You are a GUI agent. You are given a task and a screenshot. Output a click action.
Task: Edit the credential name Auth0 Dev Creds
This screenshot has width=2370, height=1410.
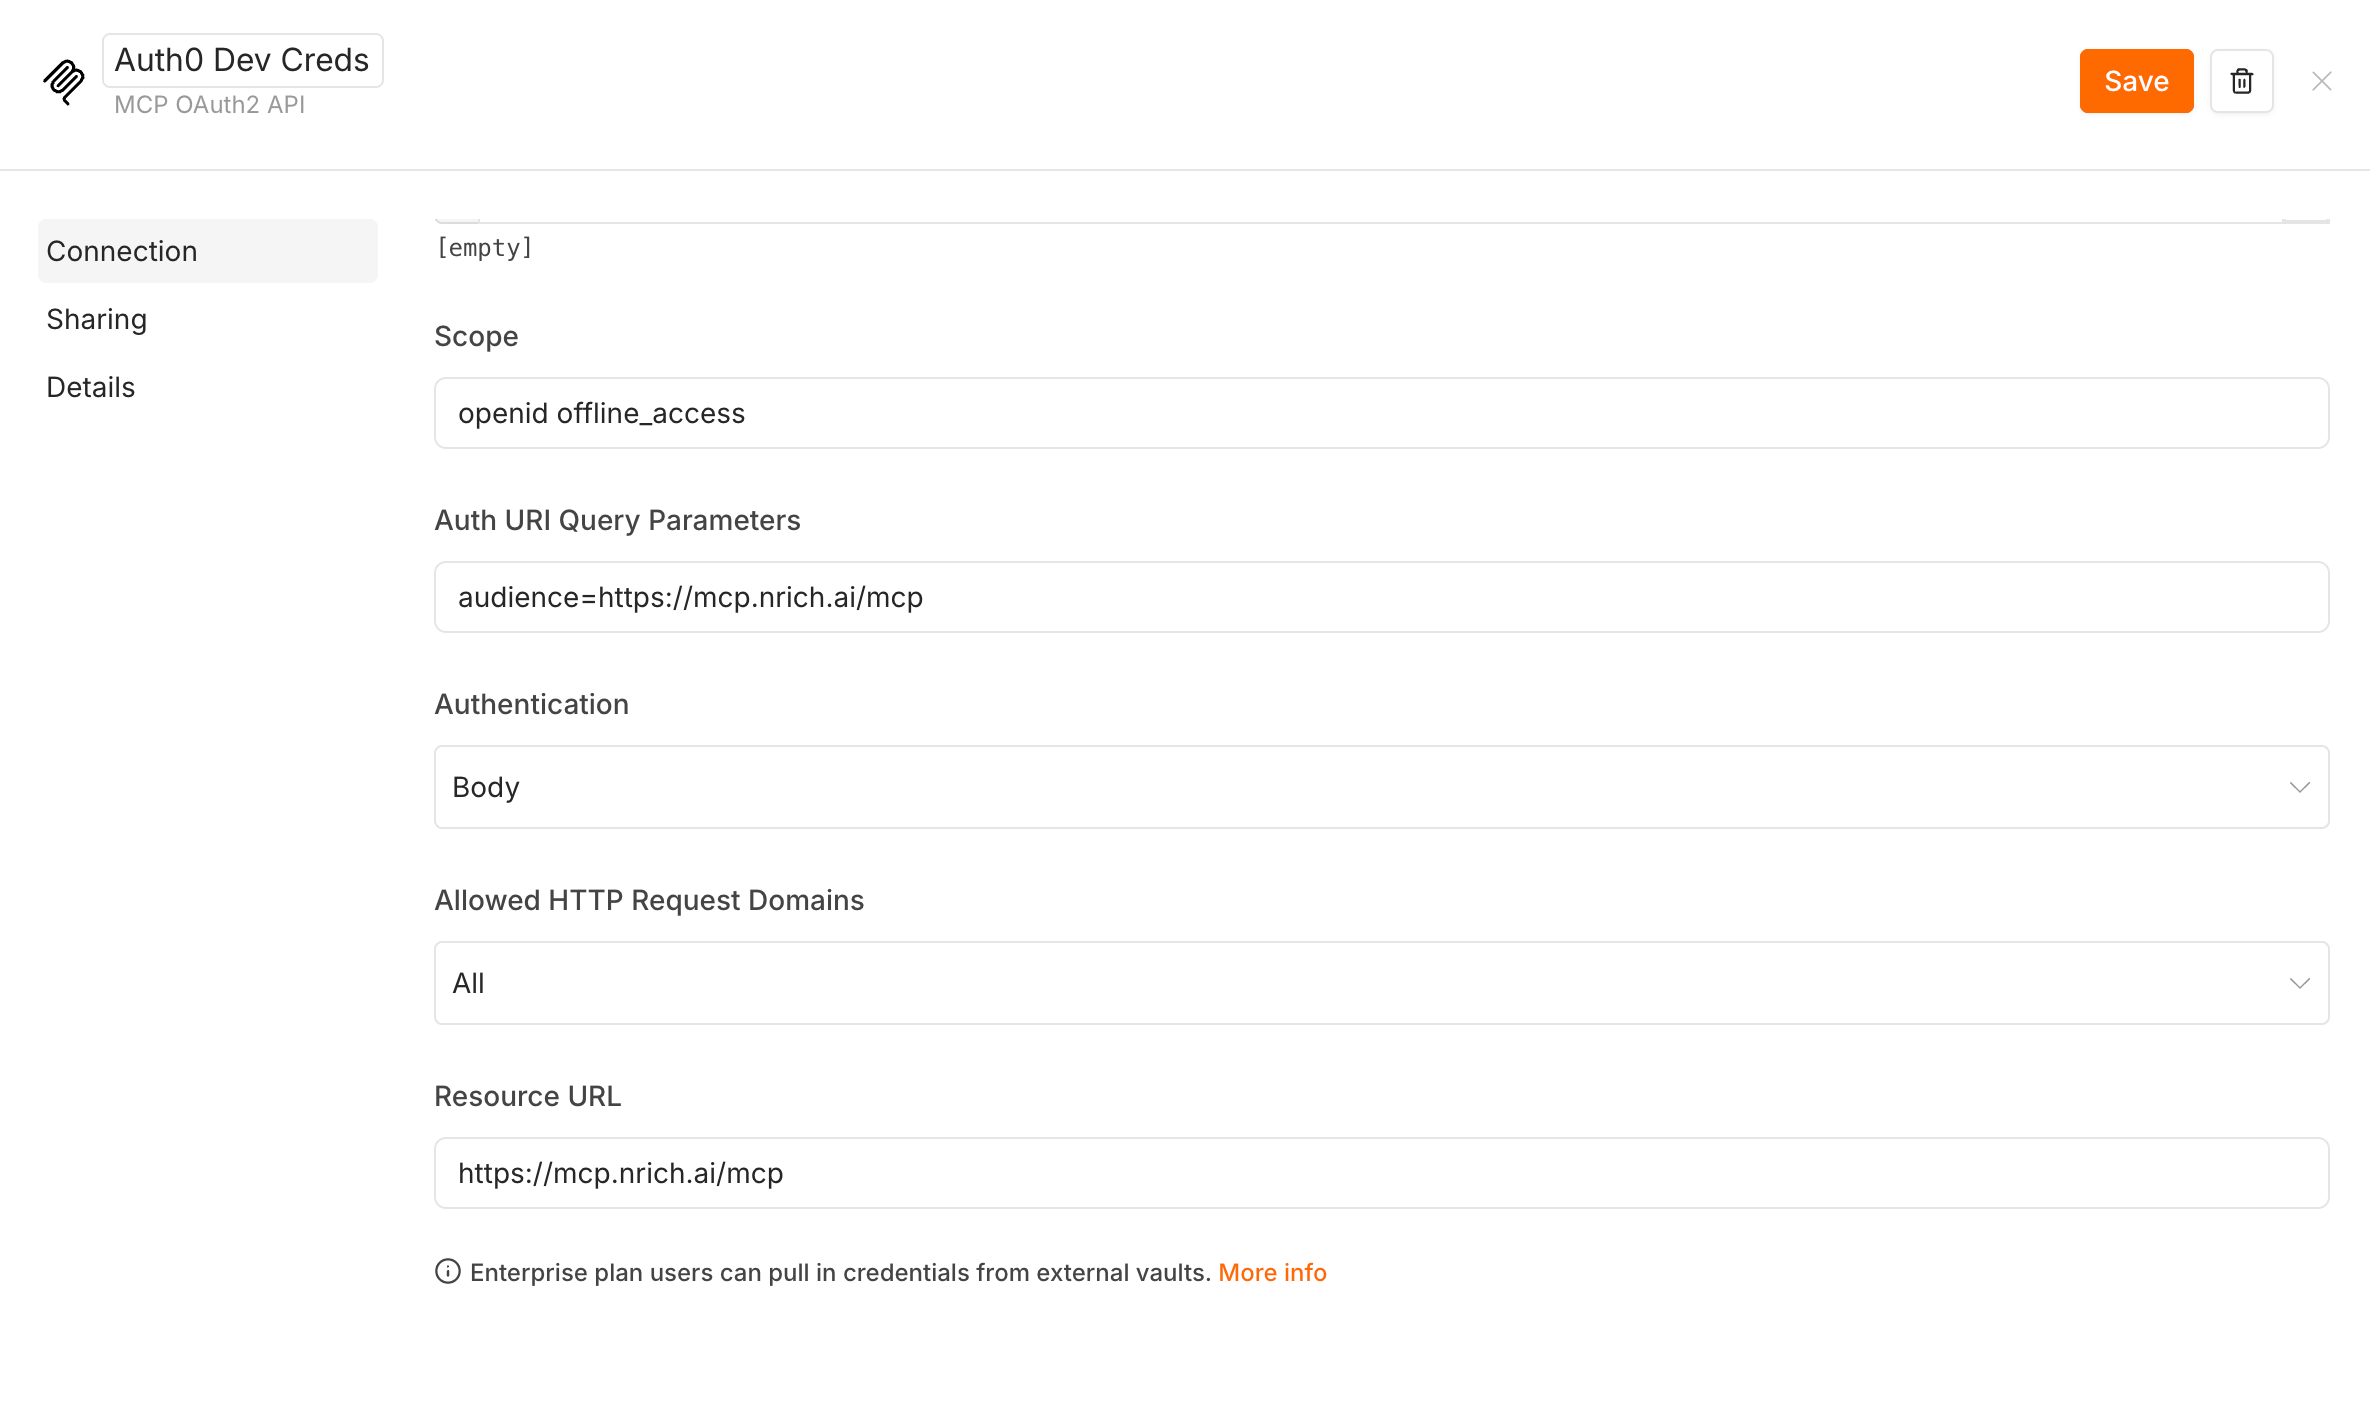coord(242,60)
